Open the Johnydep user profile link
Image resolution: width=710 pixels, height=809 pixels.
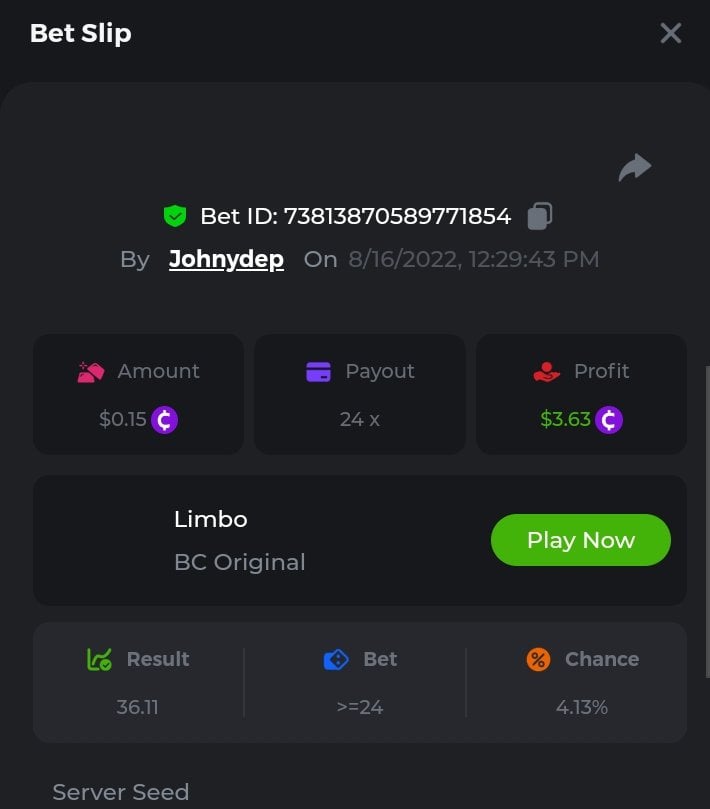point(226,259)
